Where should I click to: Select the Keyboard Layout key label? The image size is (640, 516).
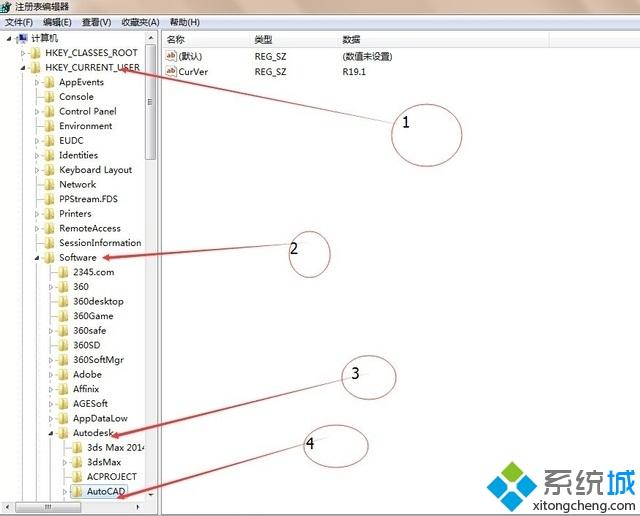[x=96, y=170]
